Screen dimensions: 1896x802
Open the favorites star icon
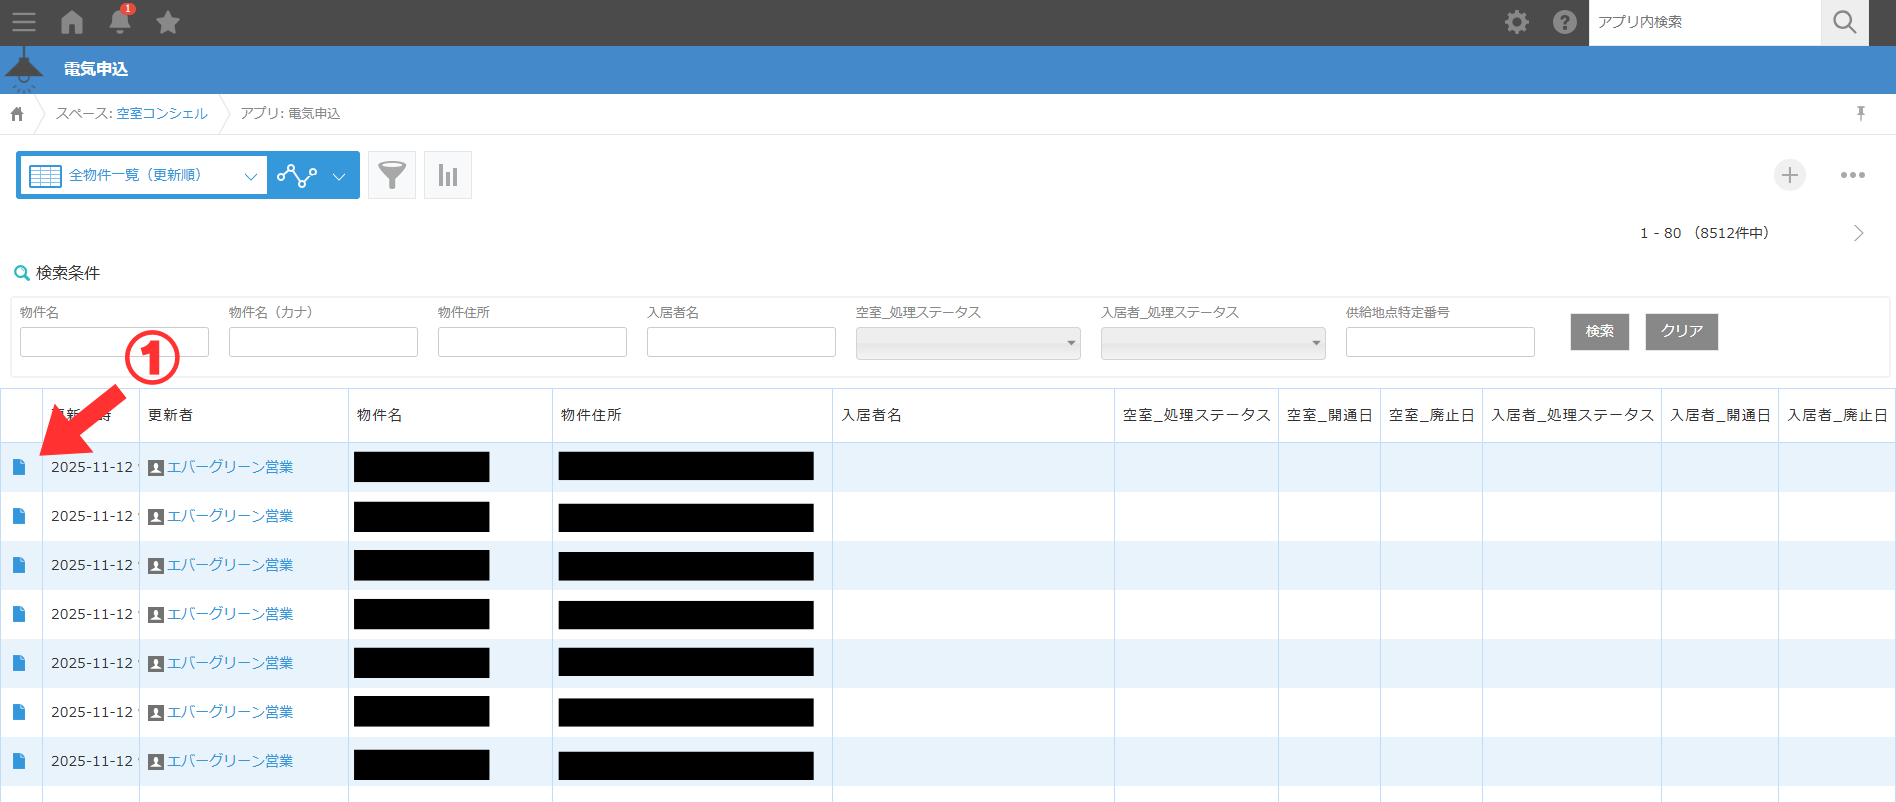click(x=168, y=22)
